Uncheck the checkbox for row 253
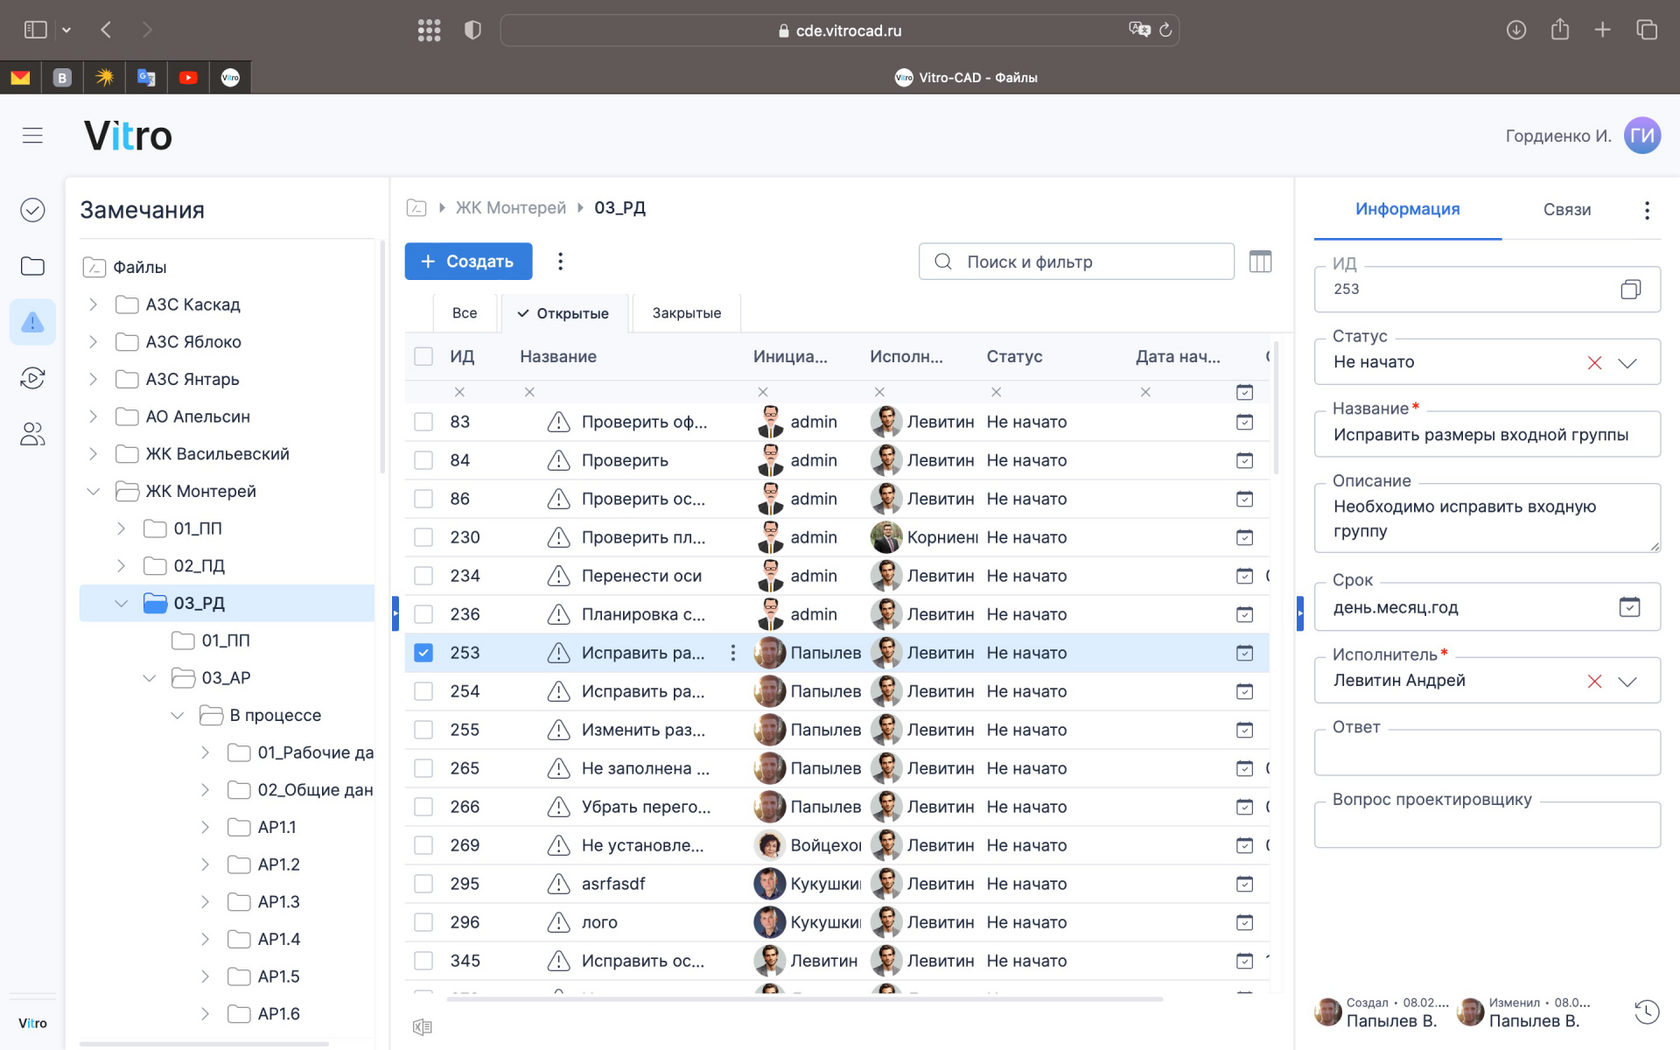 coord(423,653)
